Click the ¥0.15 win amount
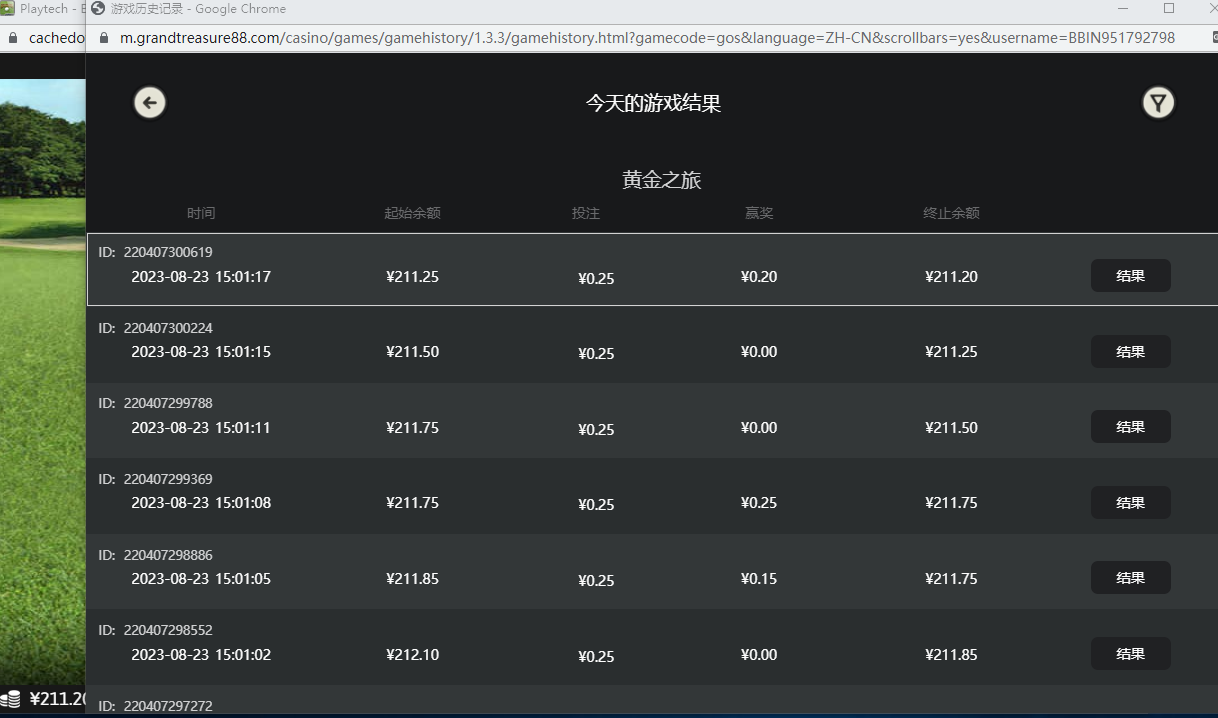Viewport: 1218px width, 718px height. (x=759, y=579)
